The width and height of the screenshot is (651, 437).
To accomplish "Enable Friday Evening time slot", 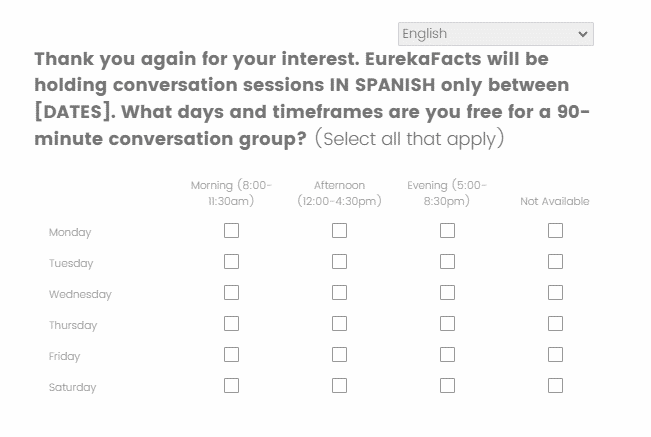I will [x=447, y=355].
